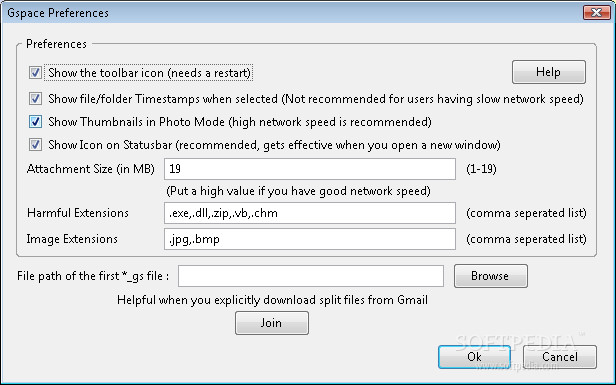Close the Gspace Preferences window
Viewport: 616px width, 385px height.
tap(596, 13)
